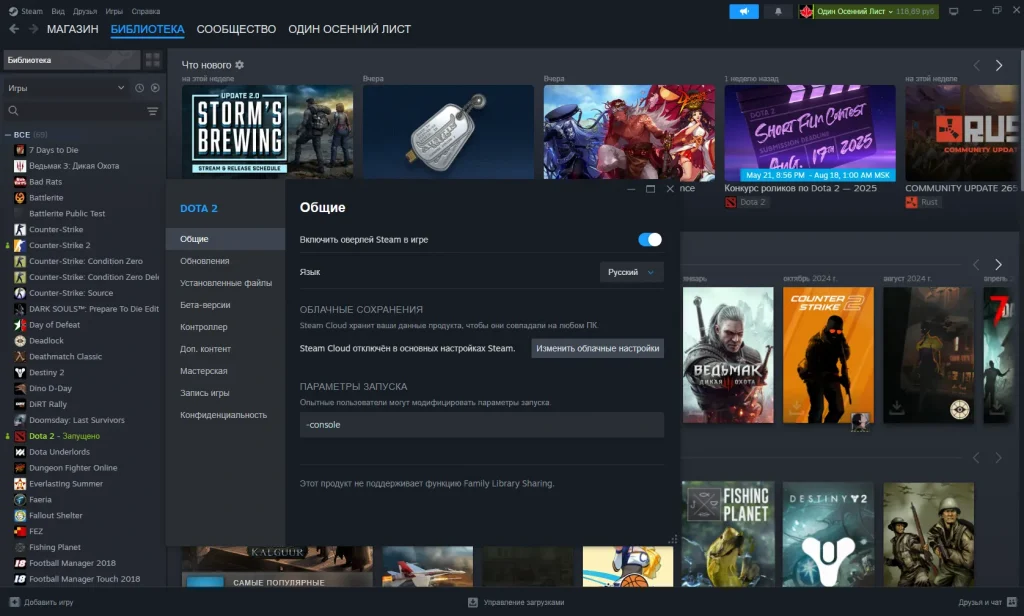Image resolution: width=1024 pixels, height=616 pixels.
Task: Select the Мастерская section
Action: (225, 371)
